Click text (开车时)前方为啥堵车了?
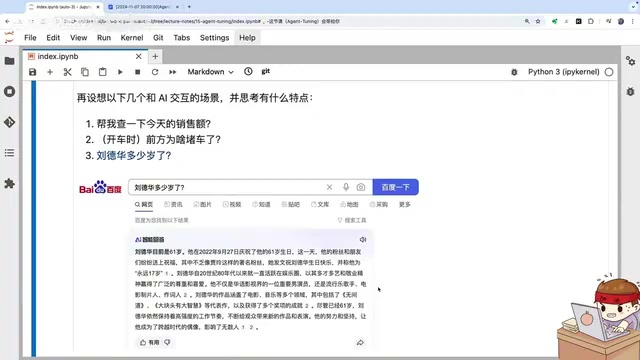640x360 pixels. point(159,140)
